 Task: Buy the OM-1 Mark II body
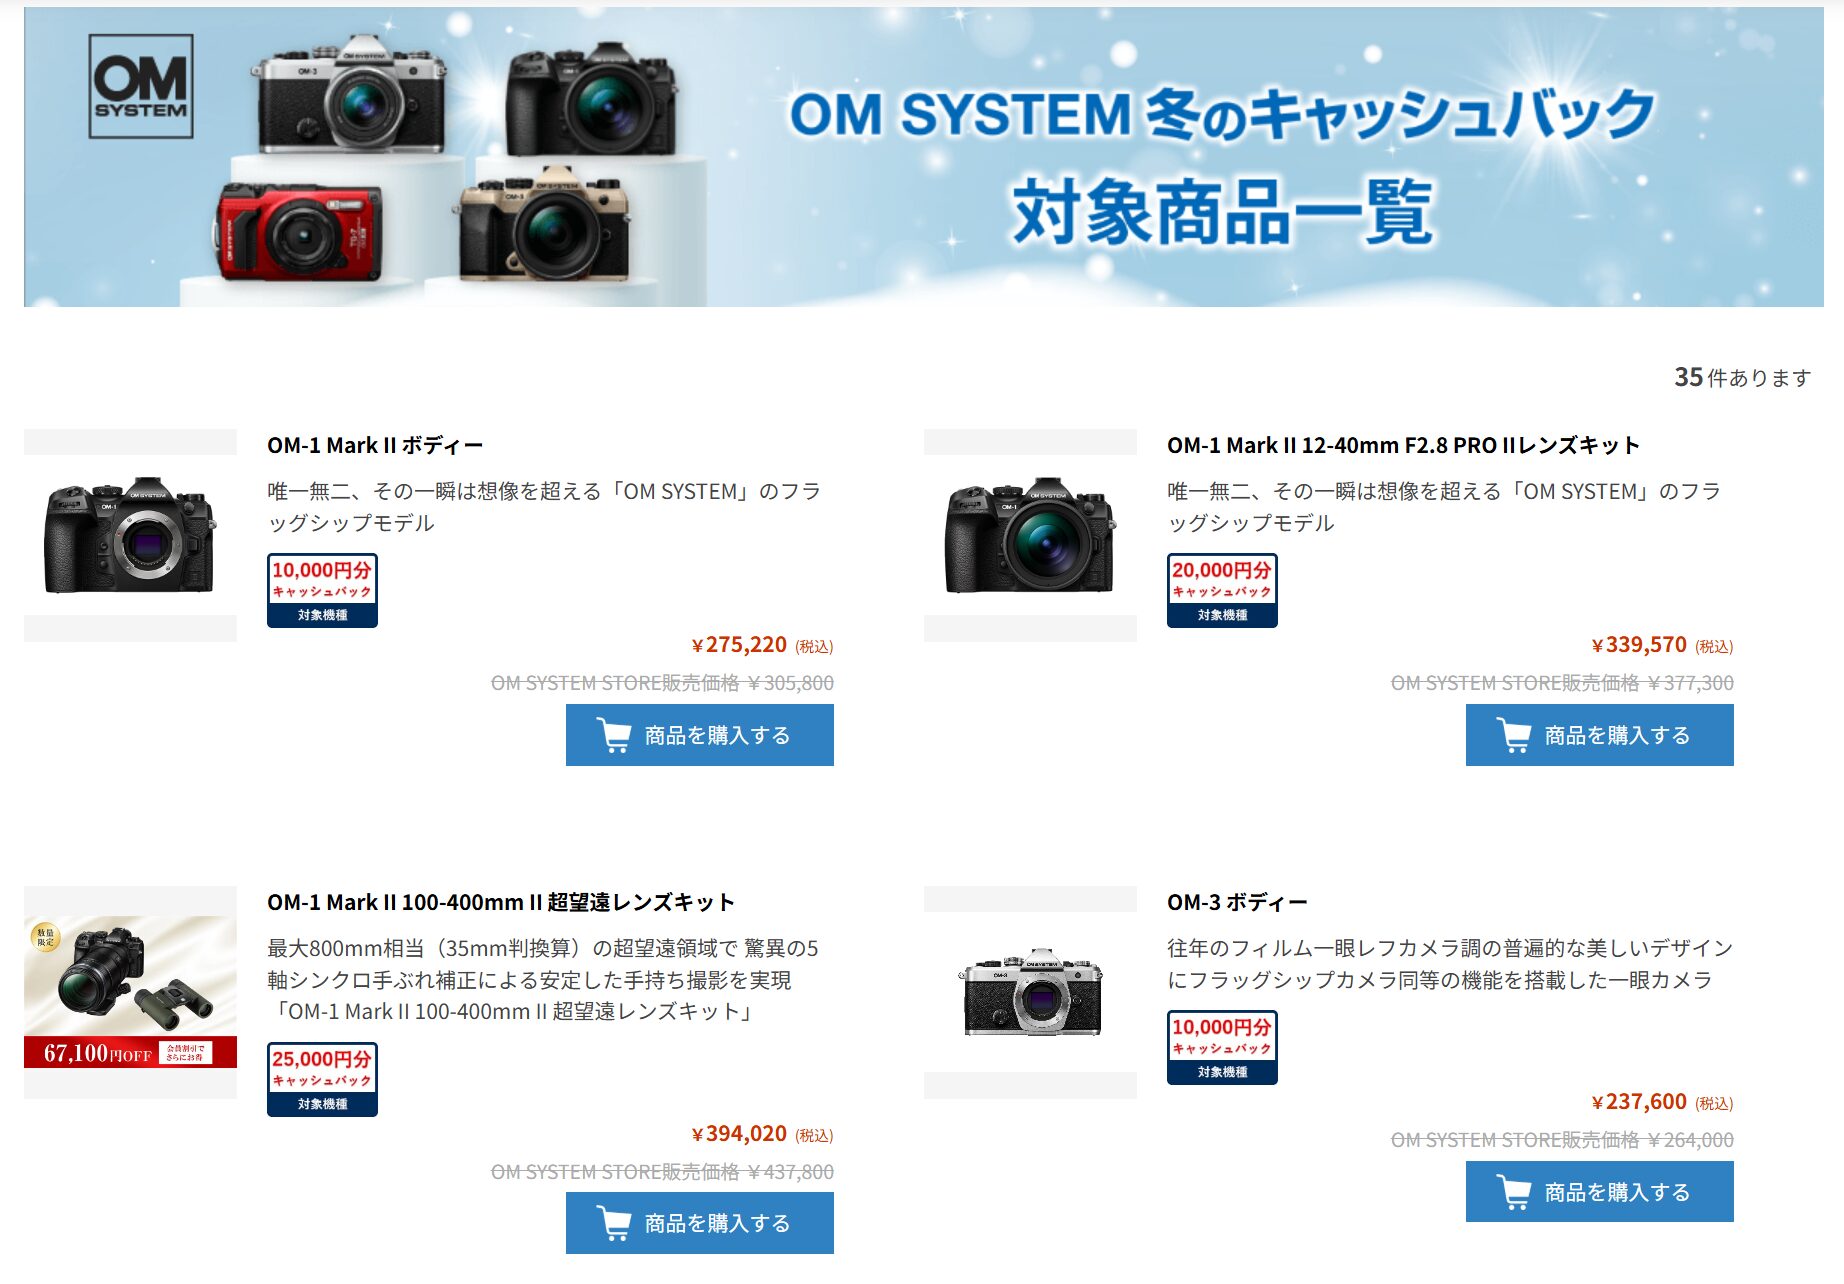tap(700, 735)
